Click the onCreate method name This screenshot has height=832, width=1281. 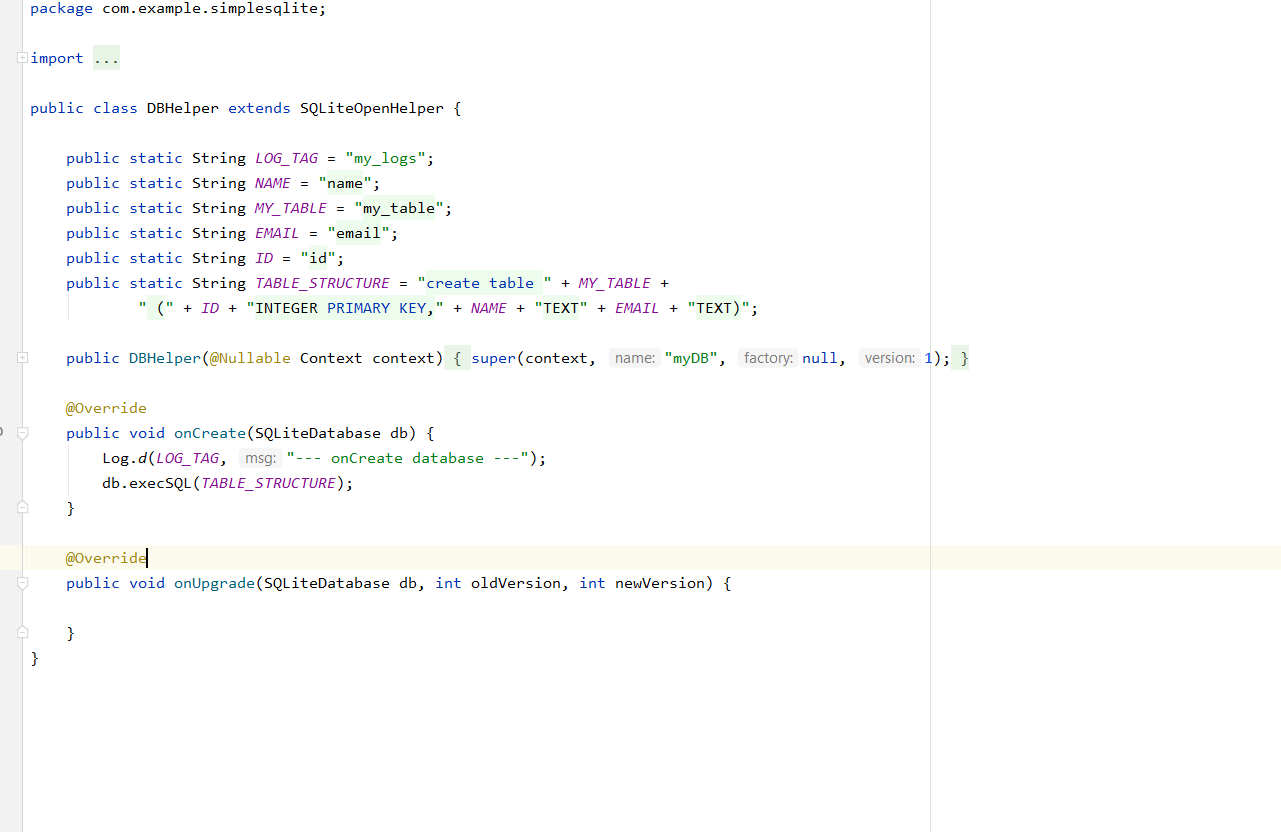click(210, 433)
